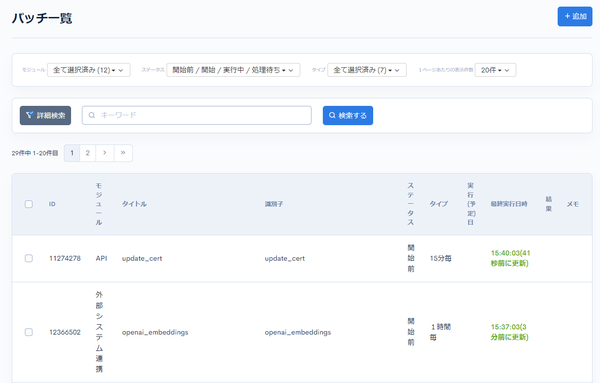This screenshot has height=383, width=600.
Task: Click the 最終実行日時 column header
Action: tap(509, 204)
